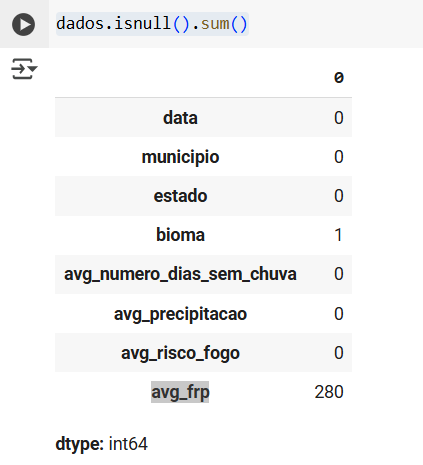The width and height of the screenshot is (423, 465).
Task: Select the 'data' row label
Action: point(180,118)
